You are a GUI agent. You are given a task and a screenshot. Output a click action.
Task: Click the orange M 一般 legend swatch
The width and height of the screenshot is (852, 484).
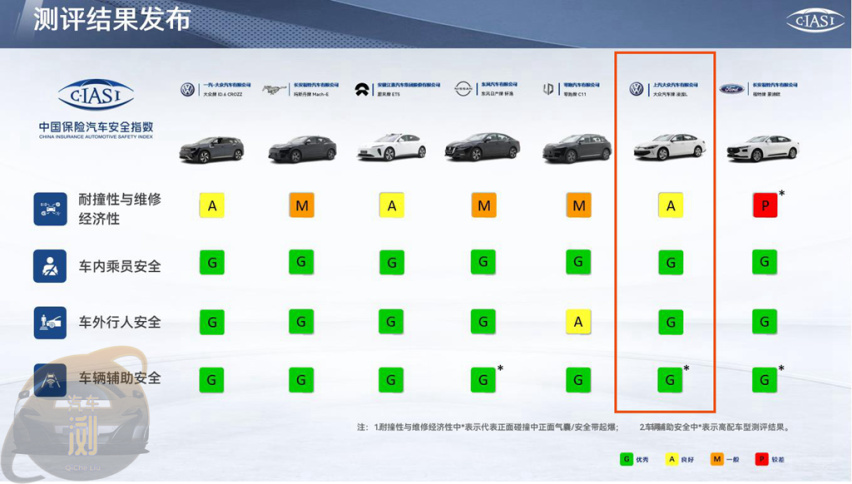717,459
